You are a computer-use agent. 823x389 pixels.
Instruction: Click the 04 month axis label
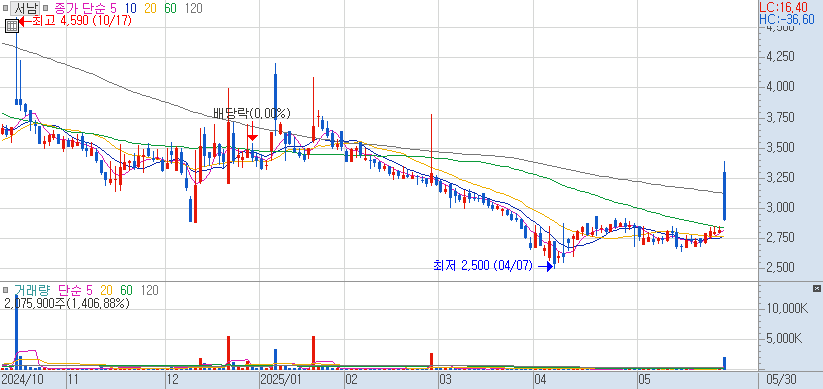pos(540,380)
